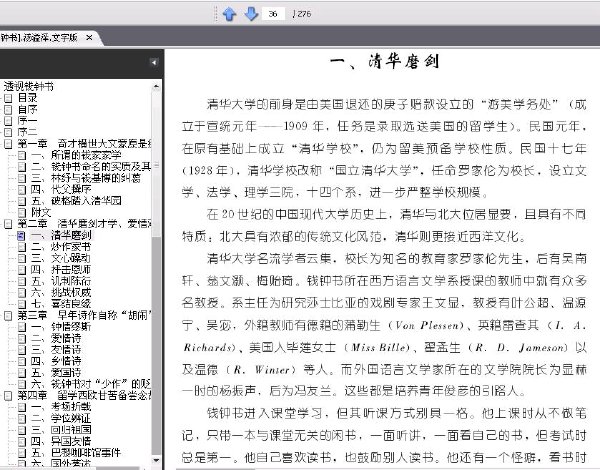Open bookmark 三、林纾与钱基博的纠葛
The image size is (600, 470).
click(86, 178)
